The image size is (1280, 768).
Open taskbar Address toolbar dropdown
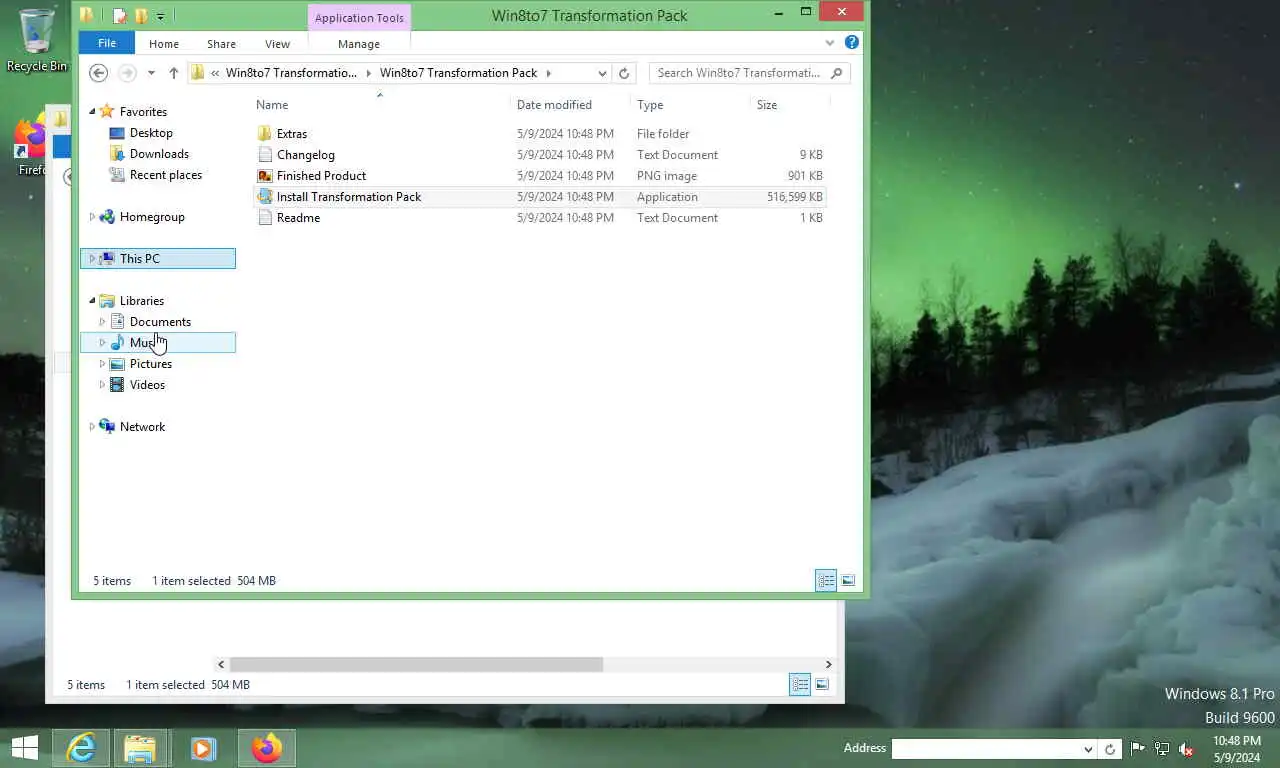pyautogui.click(x=1088, y=749)
